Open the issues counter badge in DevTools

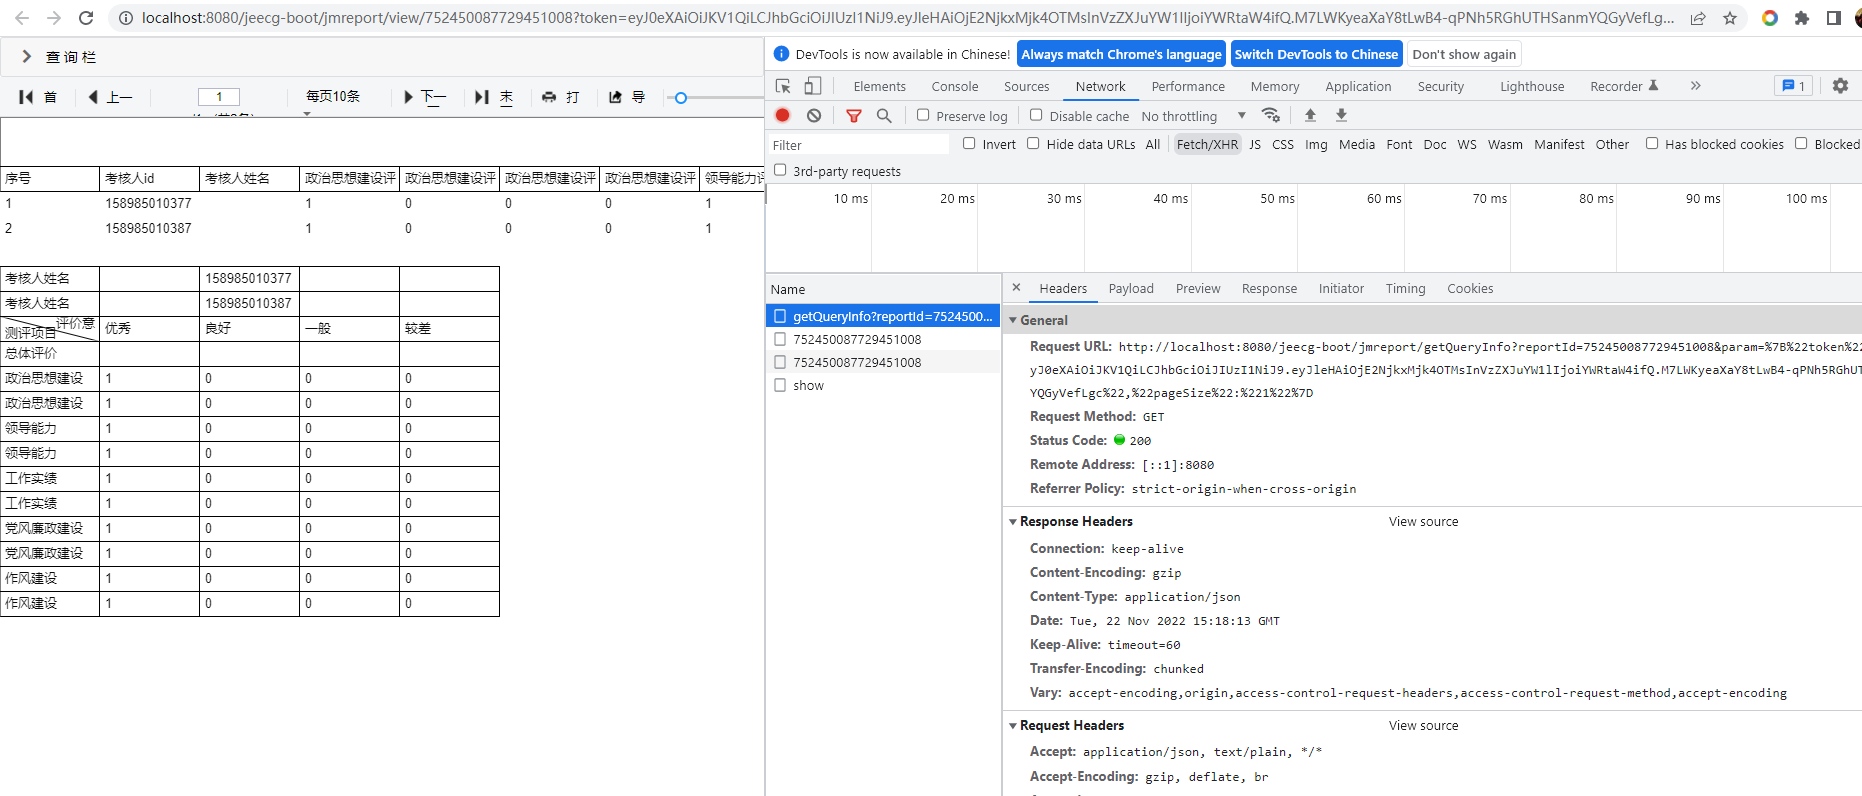click(1793, 86)
